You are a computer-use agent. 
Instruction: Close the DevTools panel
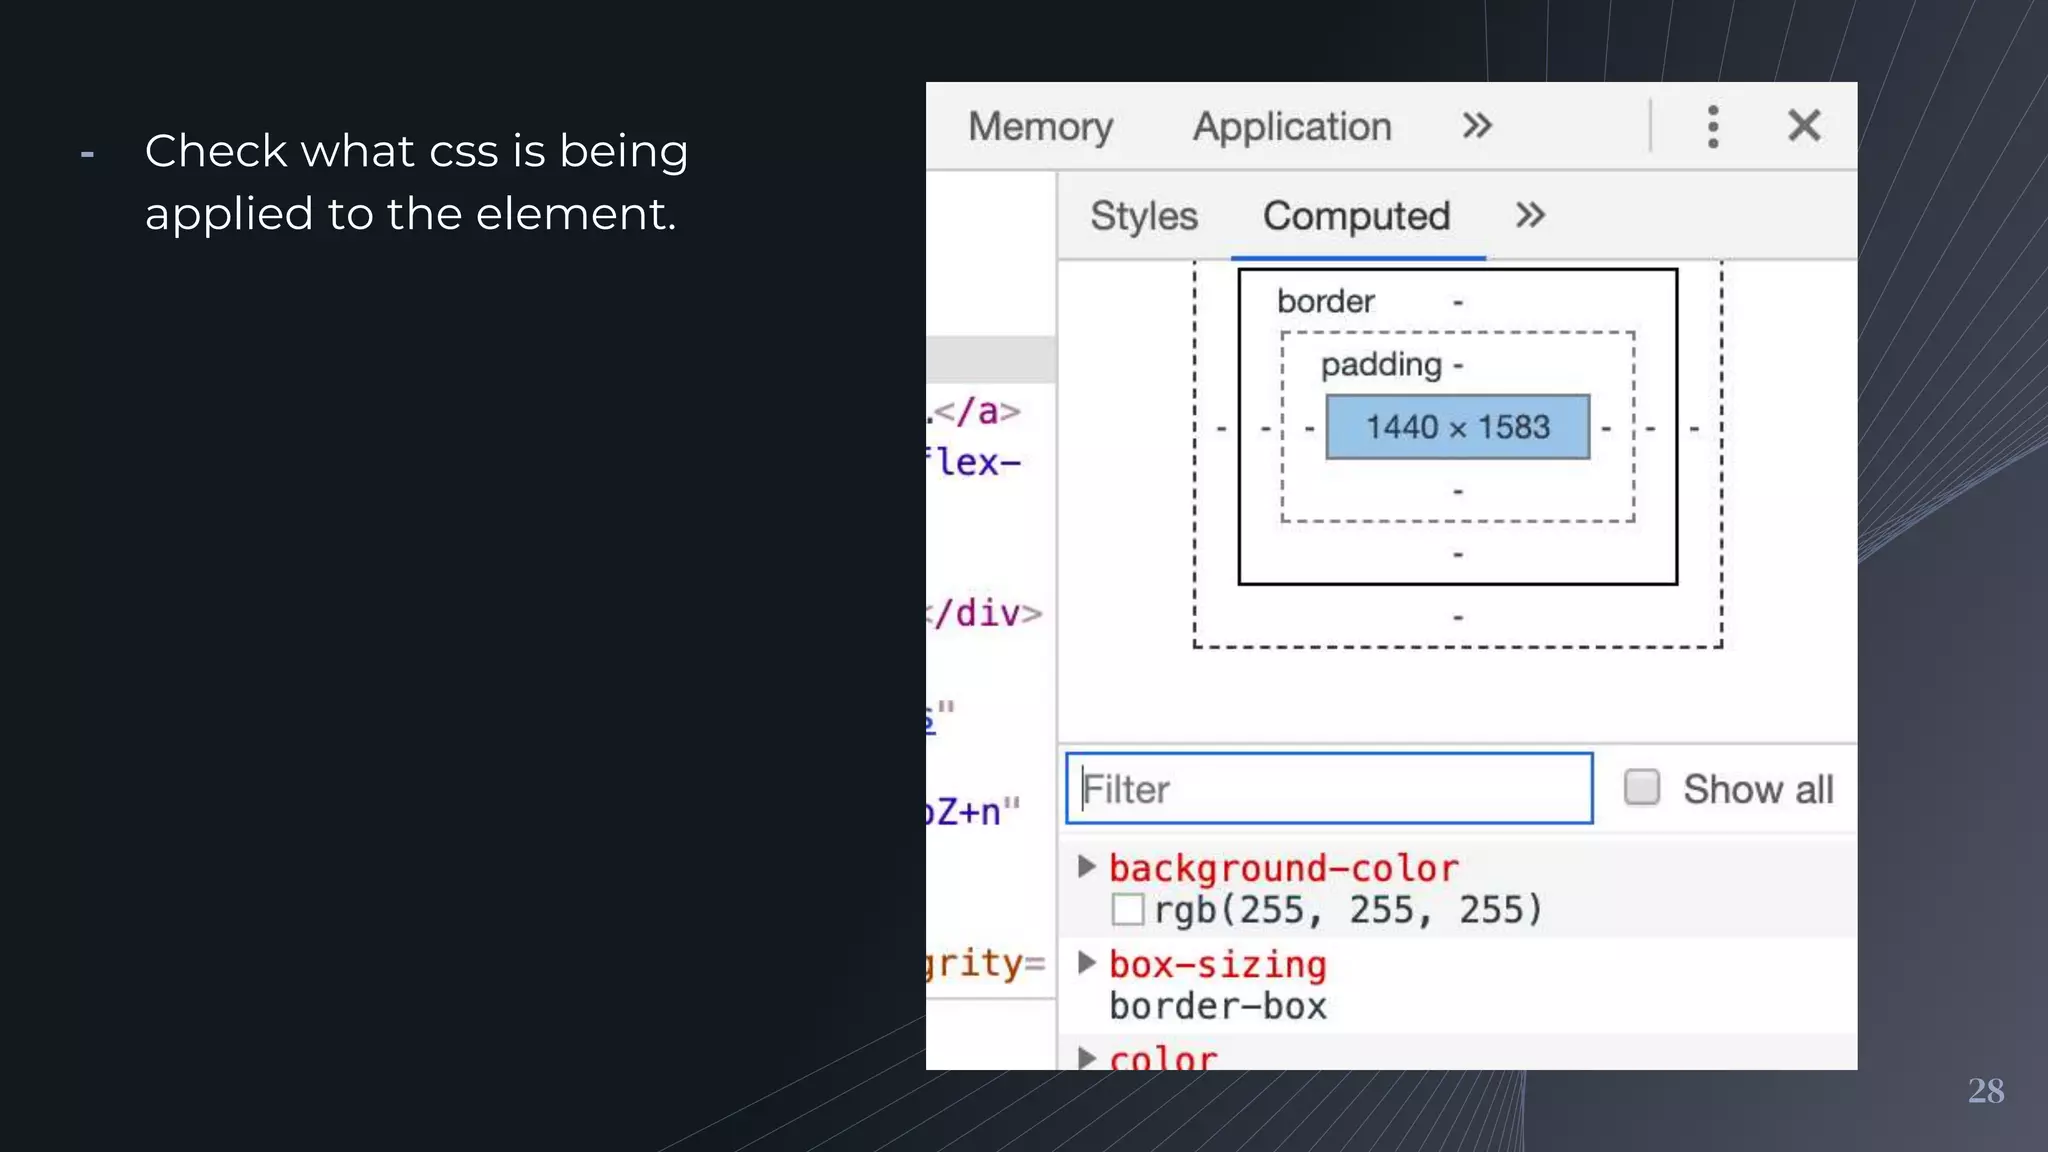point(1803,126)
